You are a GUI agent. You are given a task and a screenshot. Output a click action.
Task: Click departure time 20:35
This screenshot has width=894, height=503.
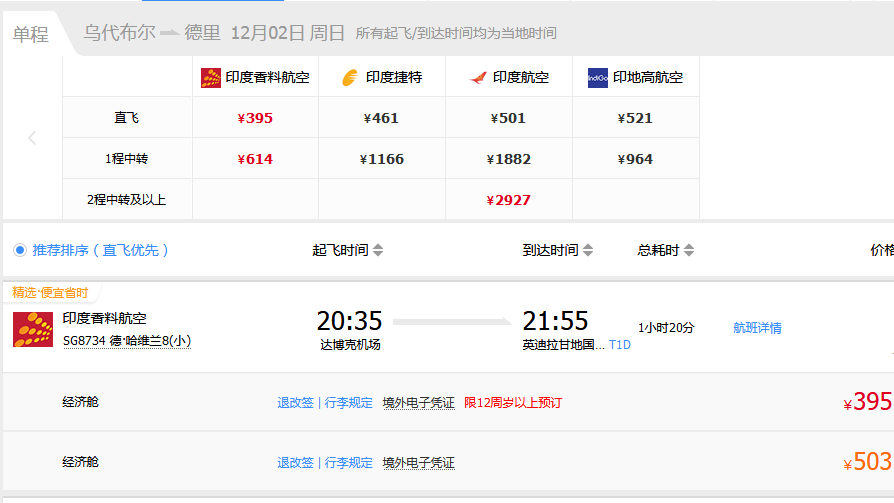350,321
